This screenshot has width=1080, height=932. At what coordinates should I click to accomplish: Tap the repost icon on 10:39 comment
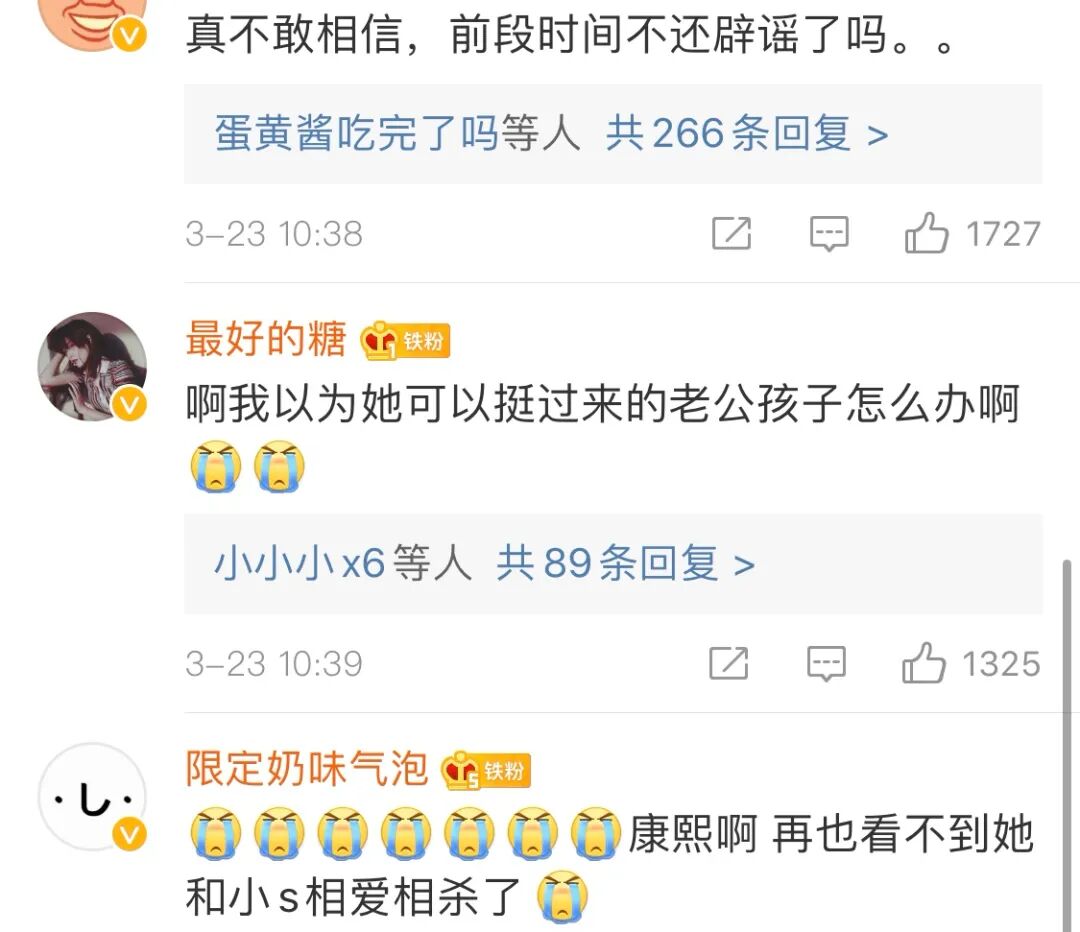point(729,663)
